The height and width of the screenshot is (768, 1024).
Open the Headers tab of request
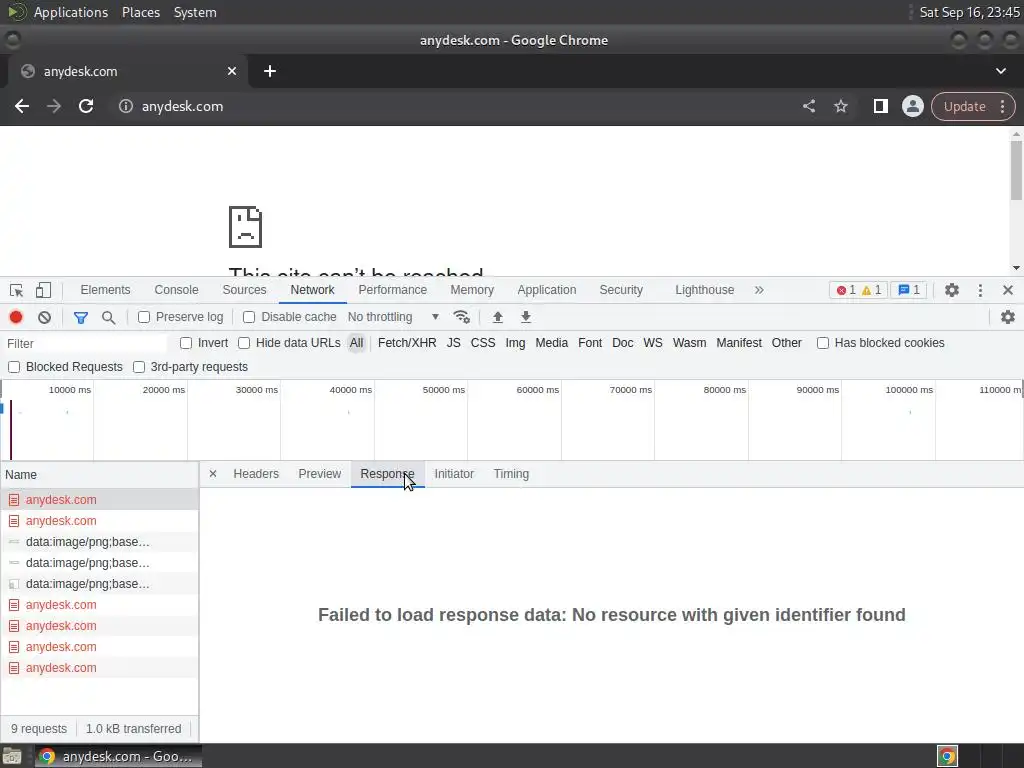point(256,474)
